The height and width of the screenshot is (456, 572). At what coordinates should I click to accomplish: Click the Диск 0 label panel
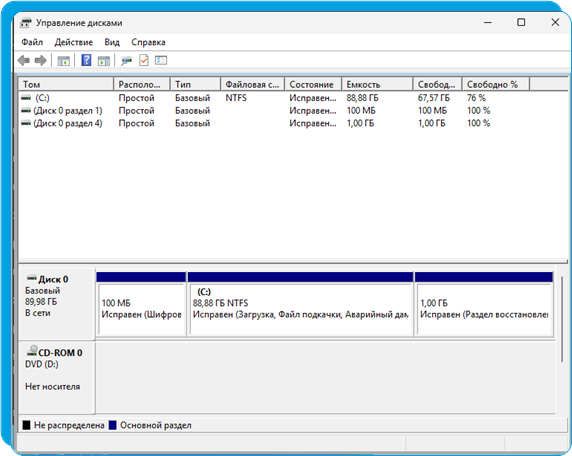[57, 304]
